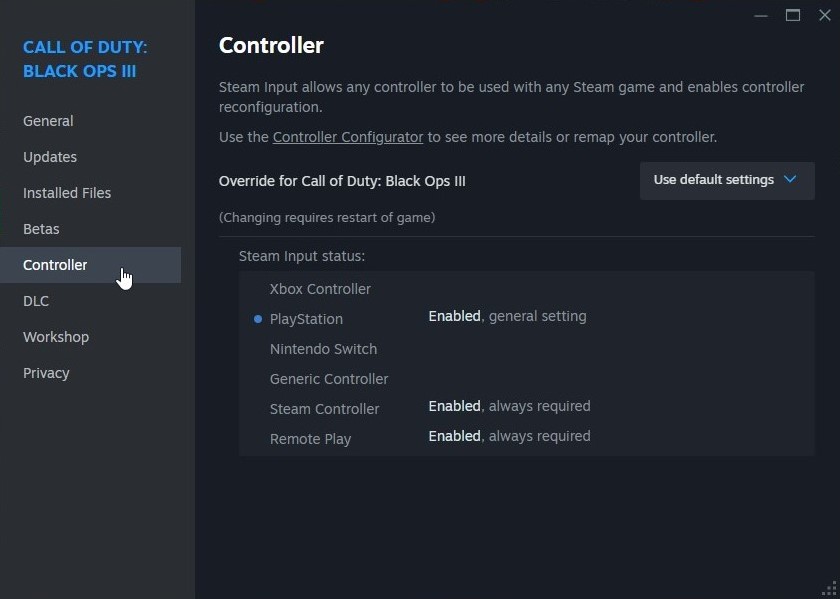Viewport: 840px width, 599px height.
Task: Select the Generic Controller entry
Action: (329, 379)
